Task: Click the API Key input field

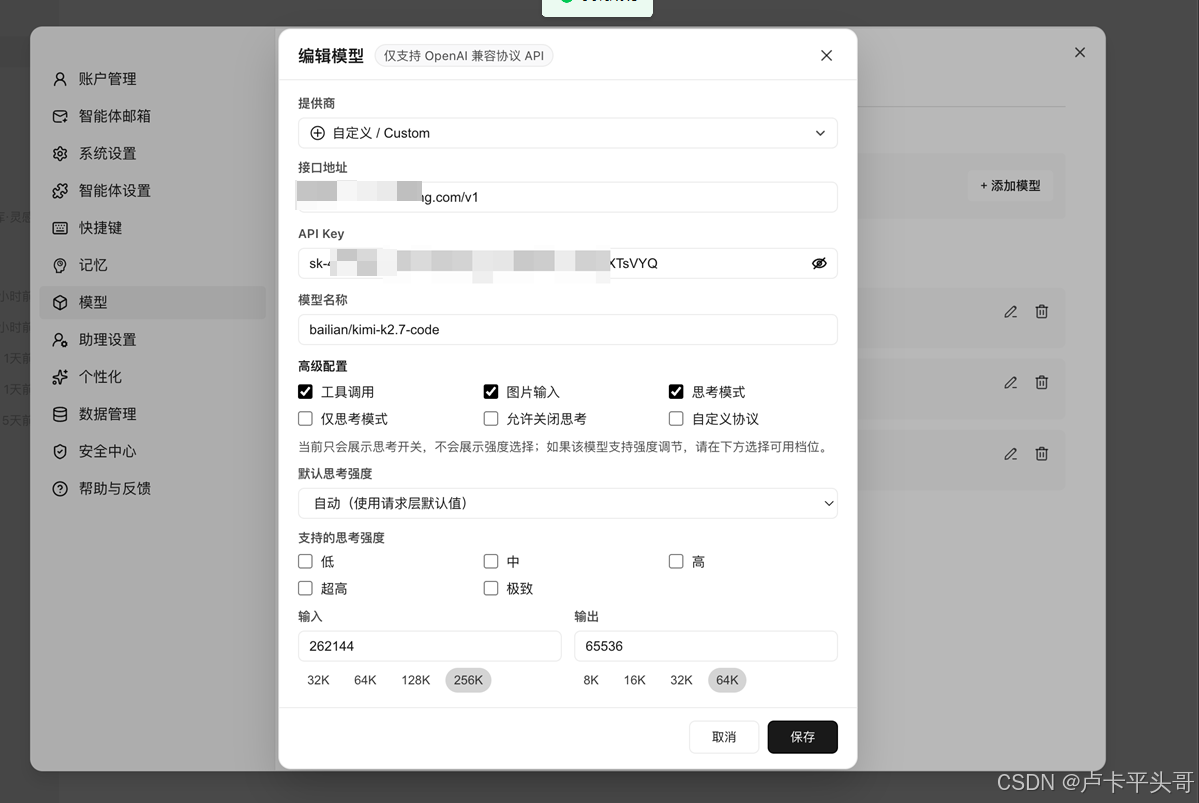Action: pos(567,263)
